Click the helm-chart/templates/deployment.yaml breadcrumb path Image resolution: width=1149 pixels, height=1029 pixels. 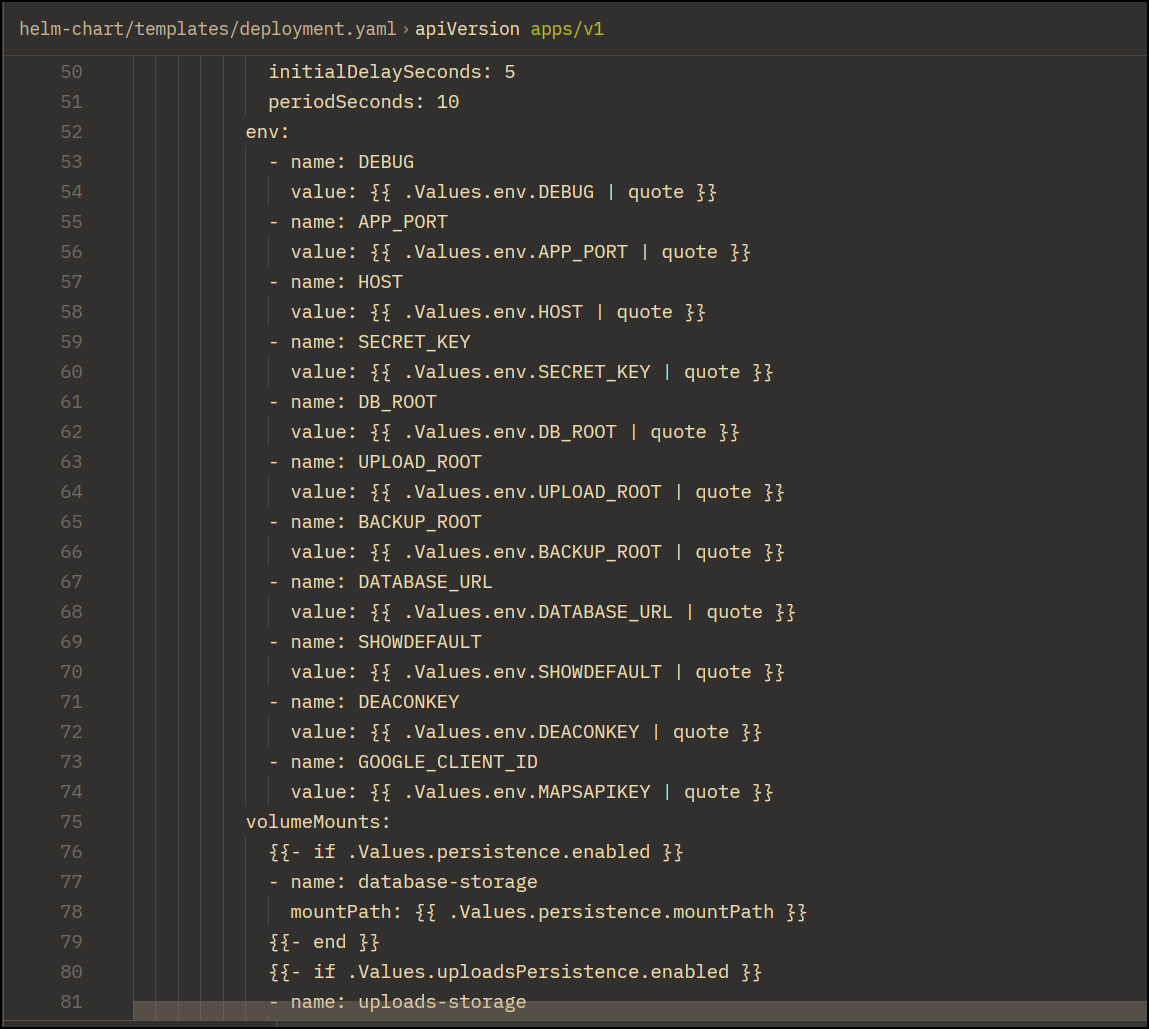tap(207, 29)
